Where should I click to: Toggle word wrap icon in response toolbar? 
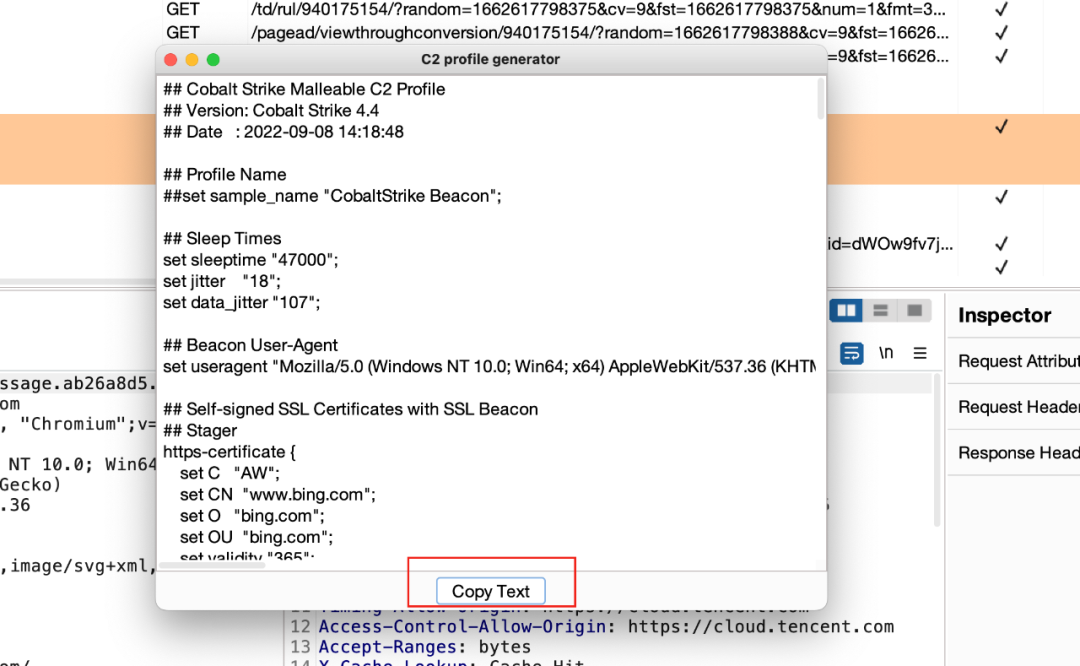(x=851, y=353)
